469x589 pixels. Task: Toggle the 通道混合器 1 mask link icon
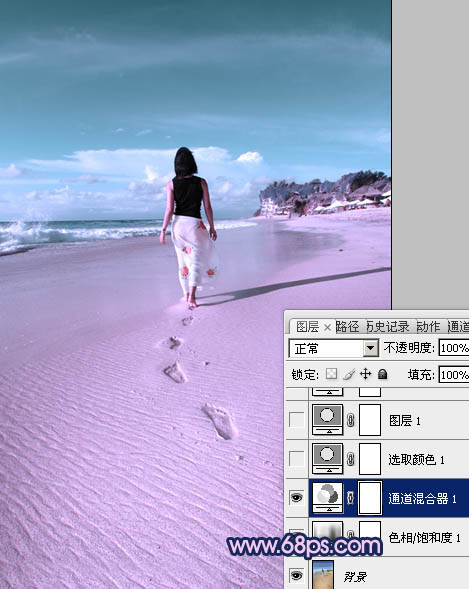350,498
